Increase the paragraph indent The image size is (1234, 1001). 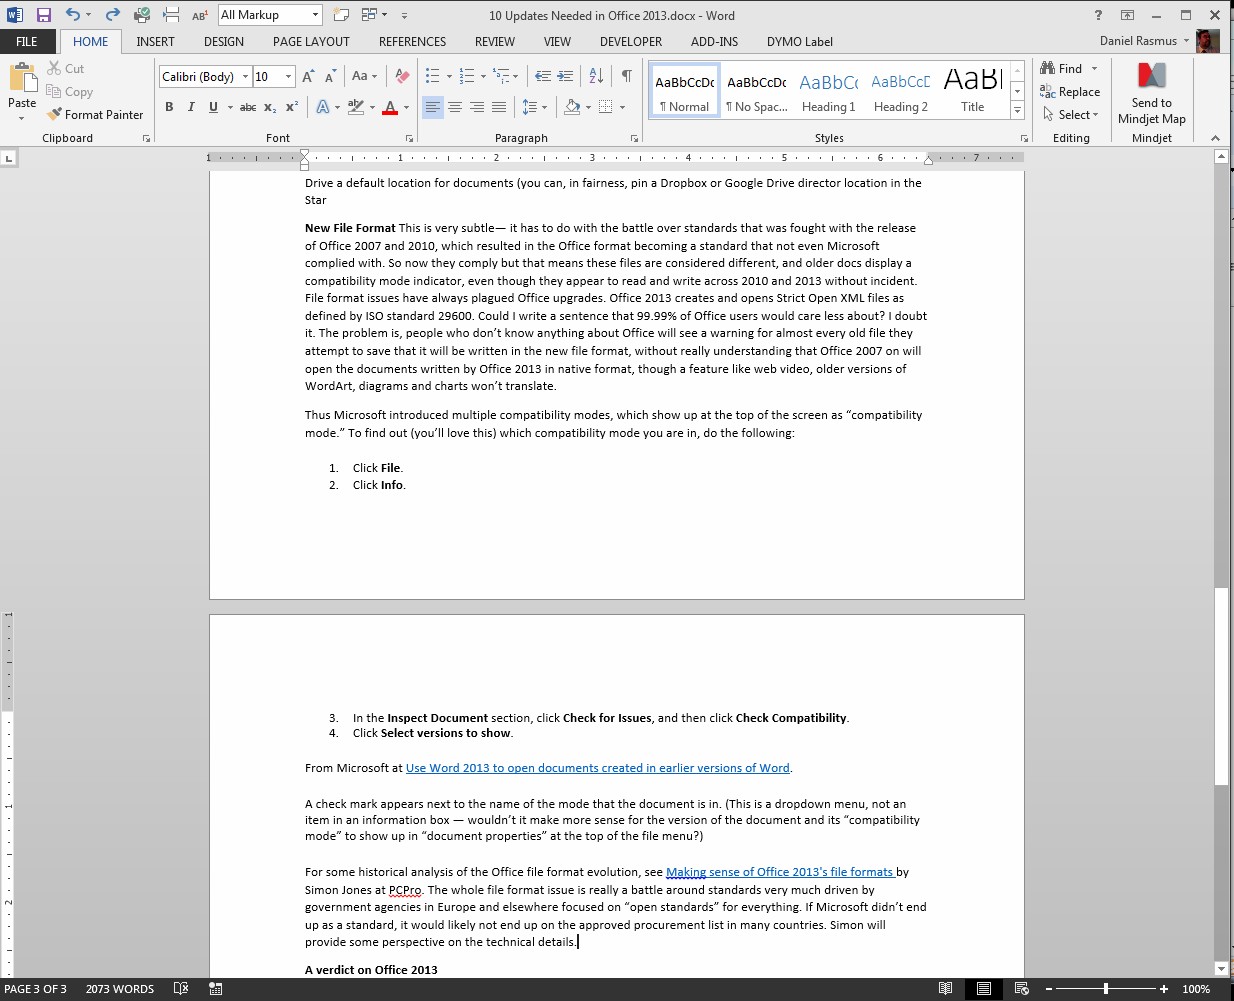click(x=565, y=77)
